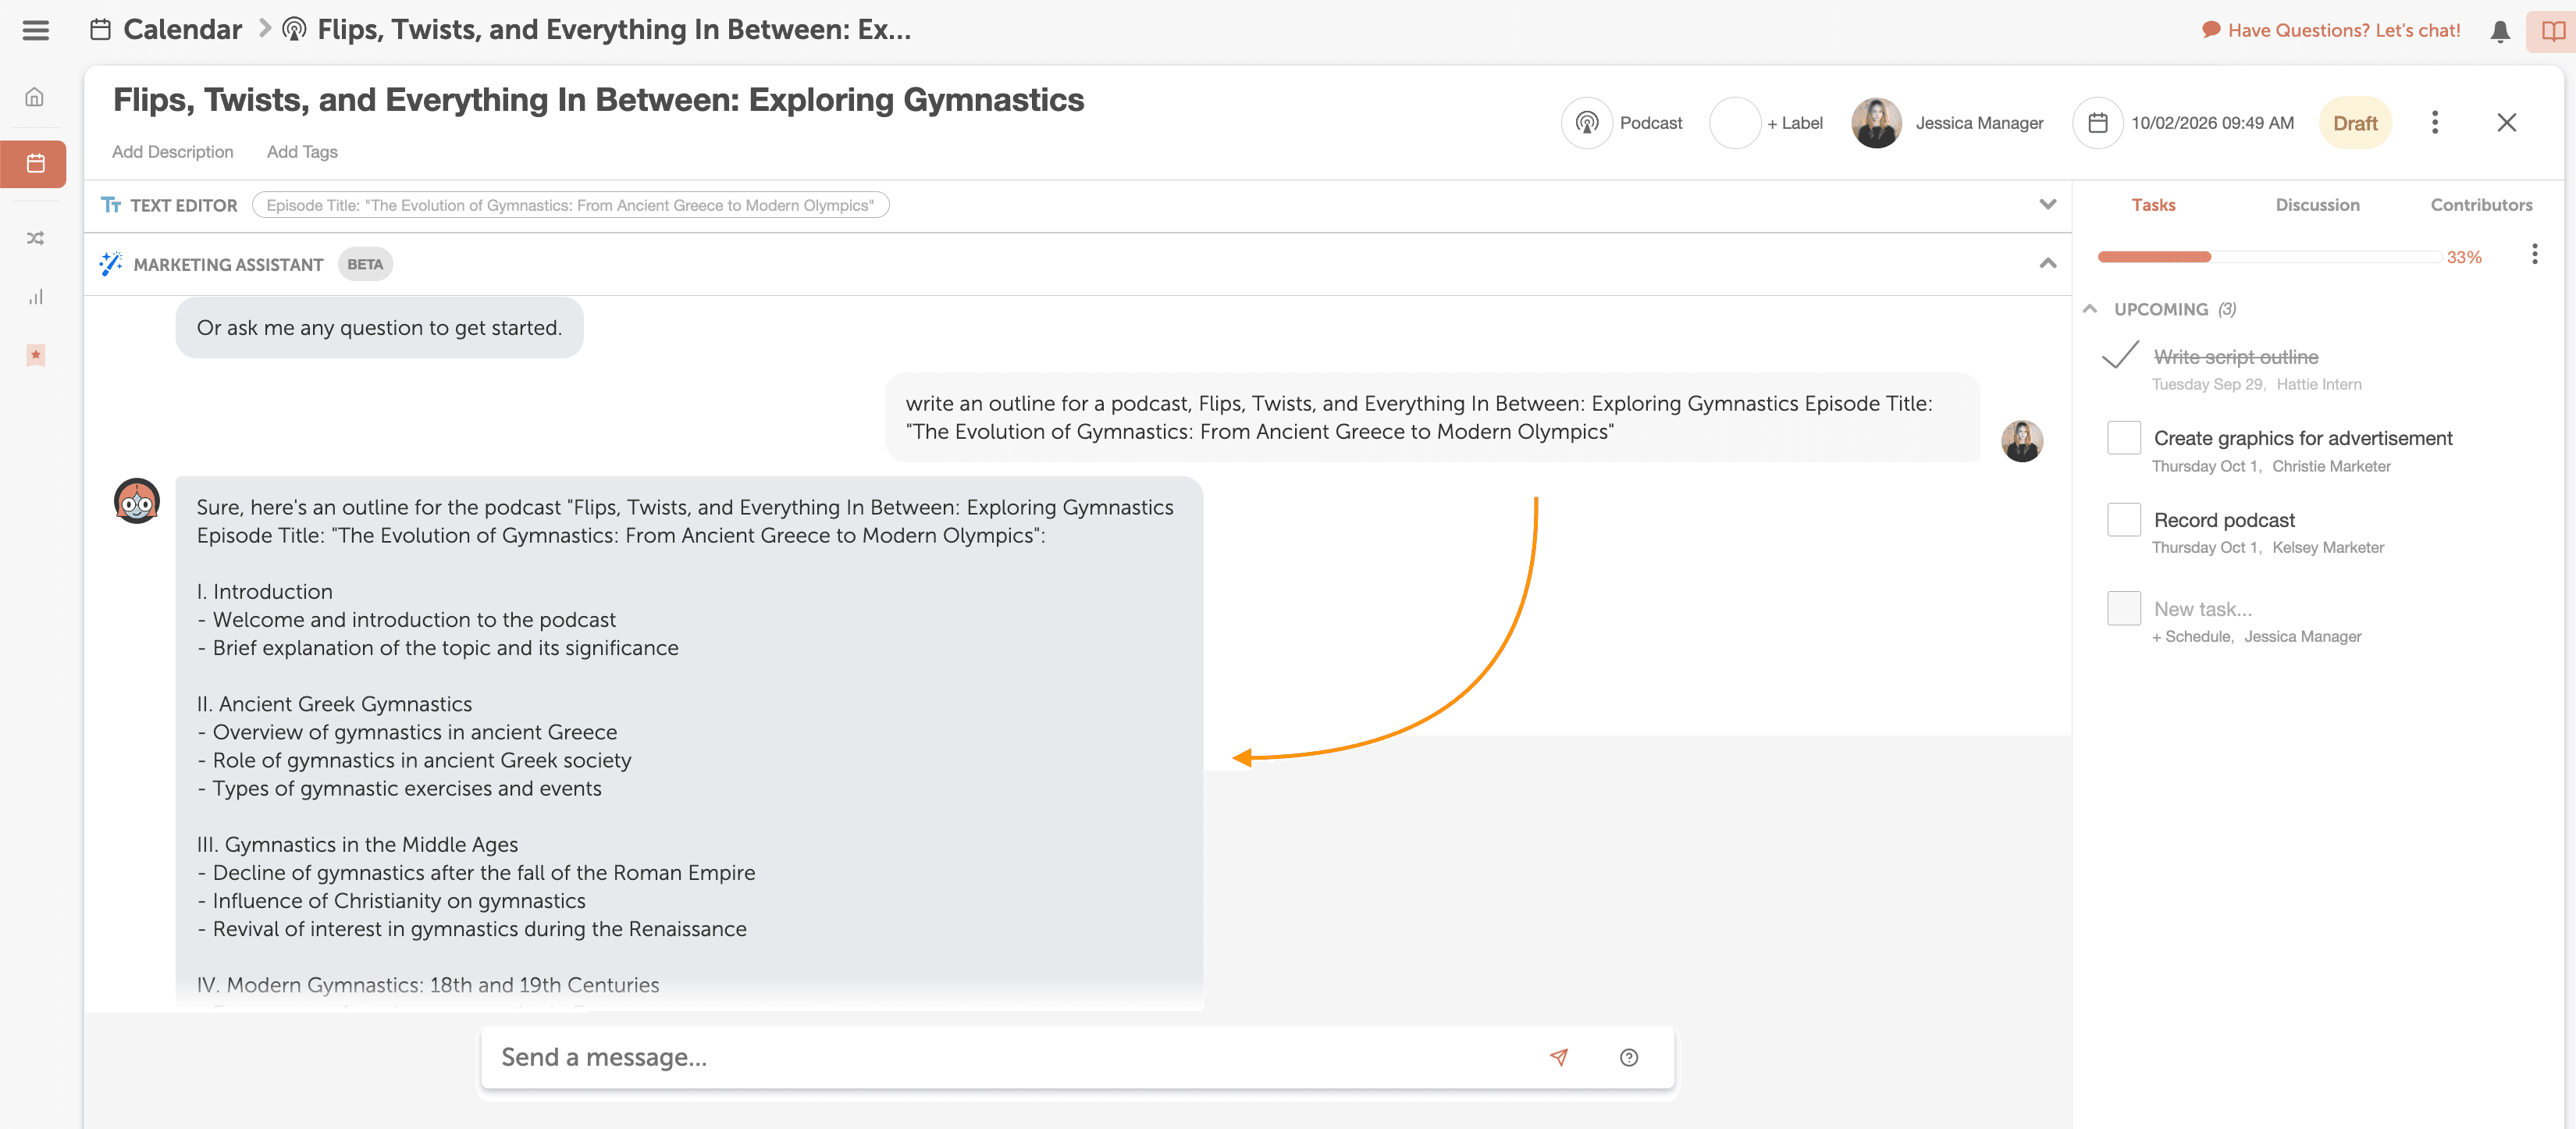Send the message with paper plane icon
Viewport: 2576px width, 1129px height.
(1558, 1057)
